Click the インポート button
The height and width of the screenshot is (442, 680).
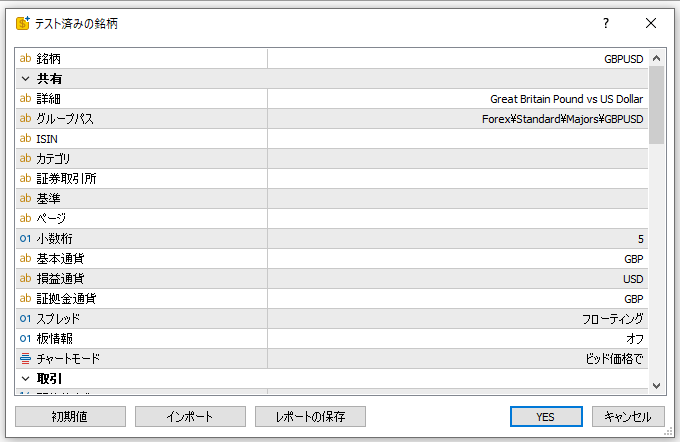coord(190,416)
